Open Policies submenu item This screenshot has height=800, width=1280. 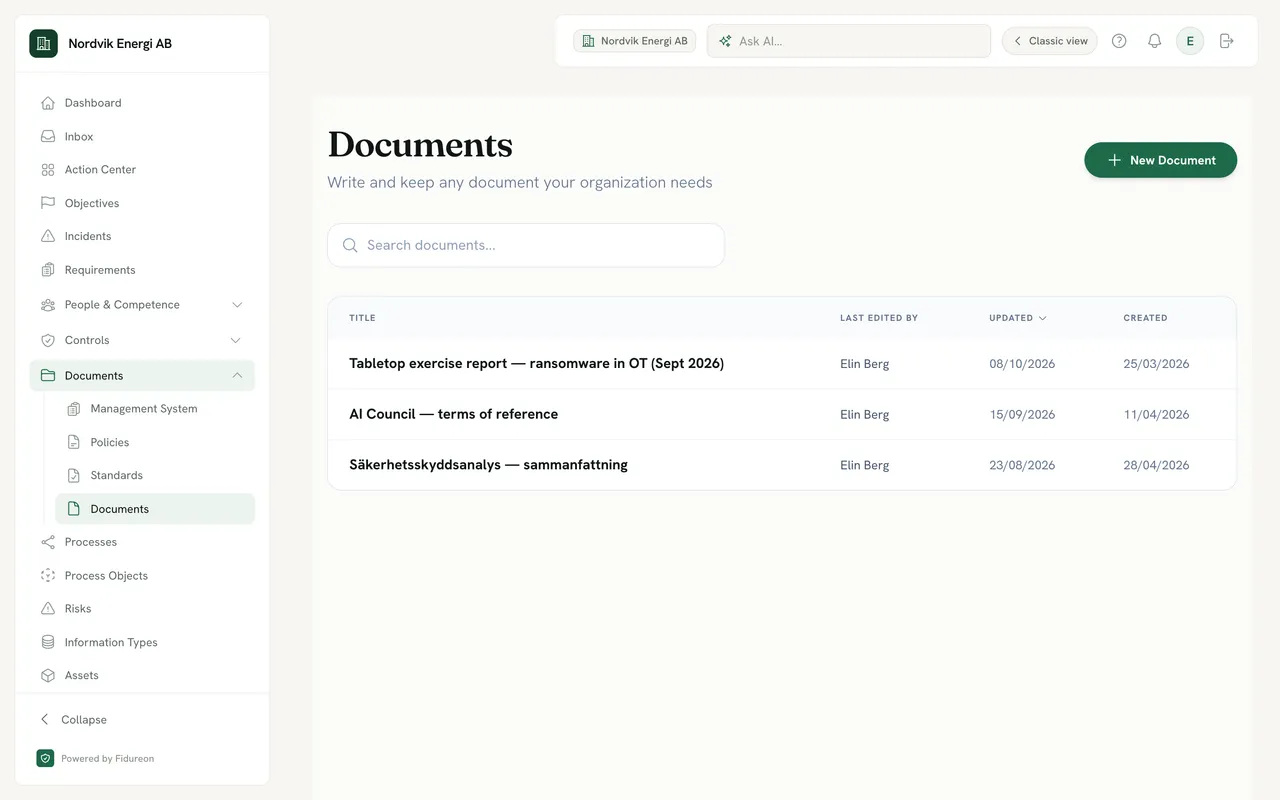pyautogui.click(x=155, y=442)
